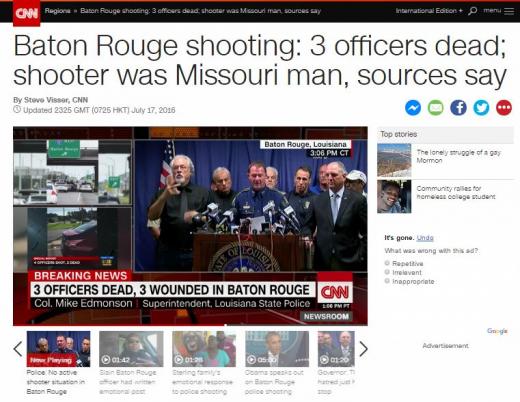Share article via Messenger icon
Image resolution: width=520 pixels, height=402 pixels.
click(x=413, y=108)
